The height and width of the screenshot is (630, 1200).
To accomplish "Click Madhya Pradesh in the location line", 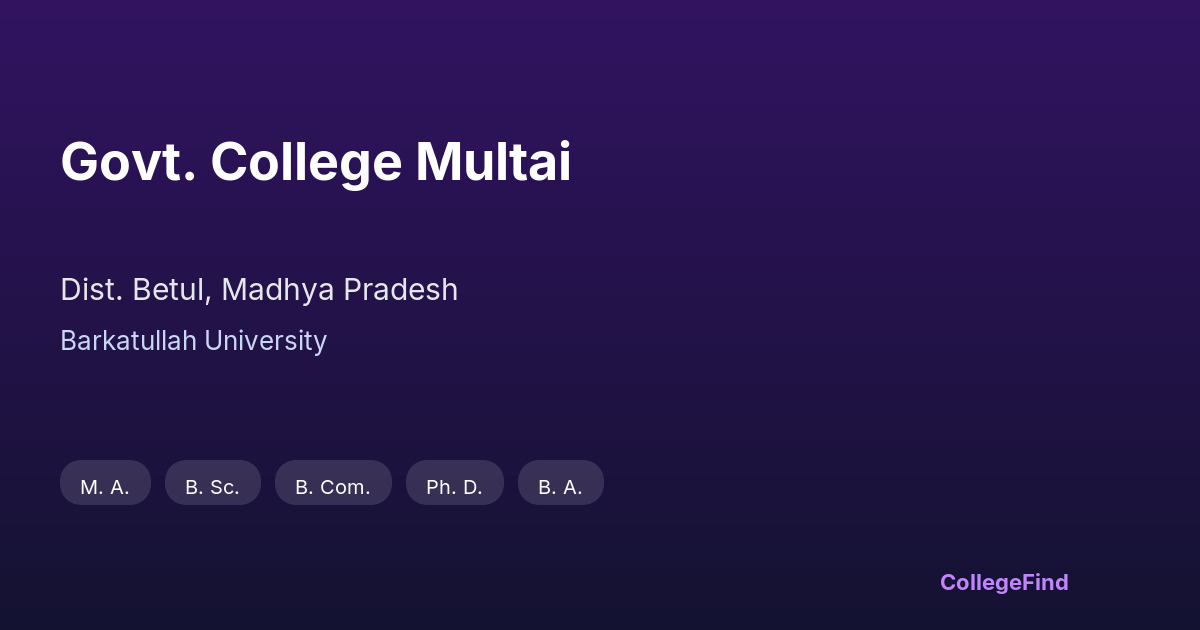I will (339, 290).
